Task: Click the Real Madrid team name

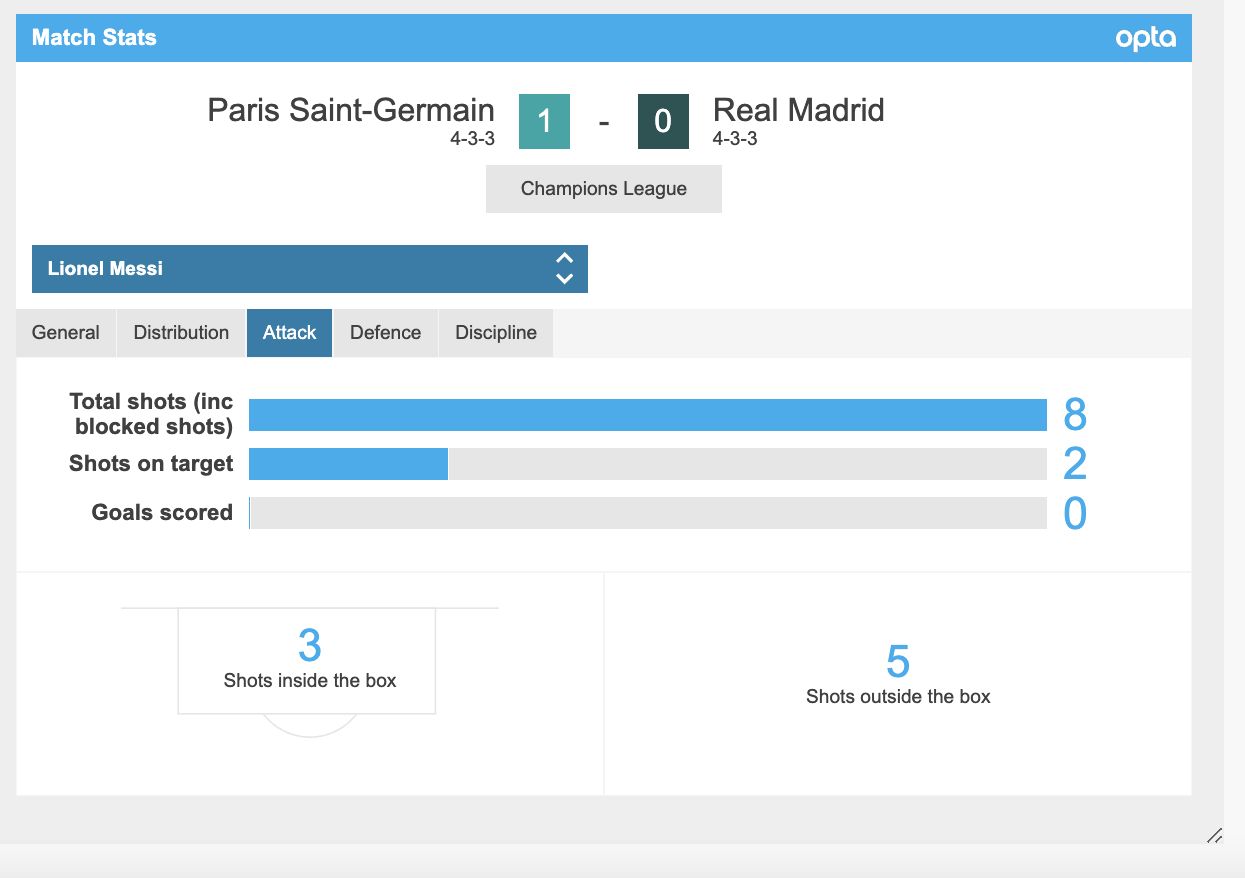Action: [x=799, y=109]
